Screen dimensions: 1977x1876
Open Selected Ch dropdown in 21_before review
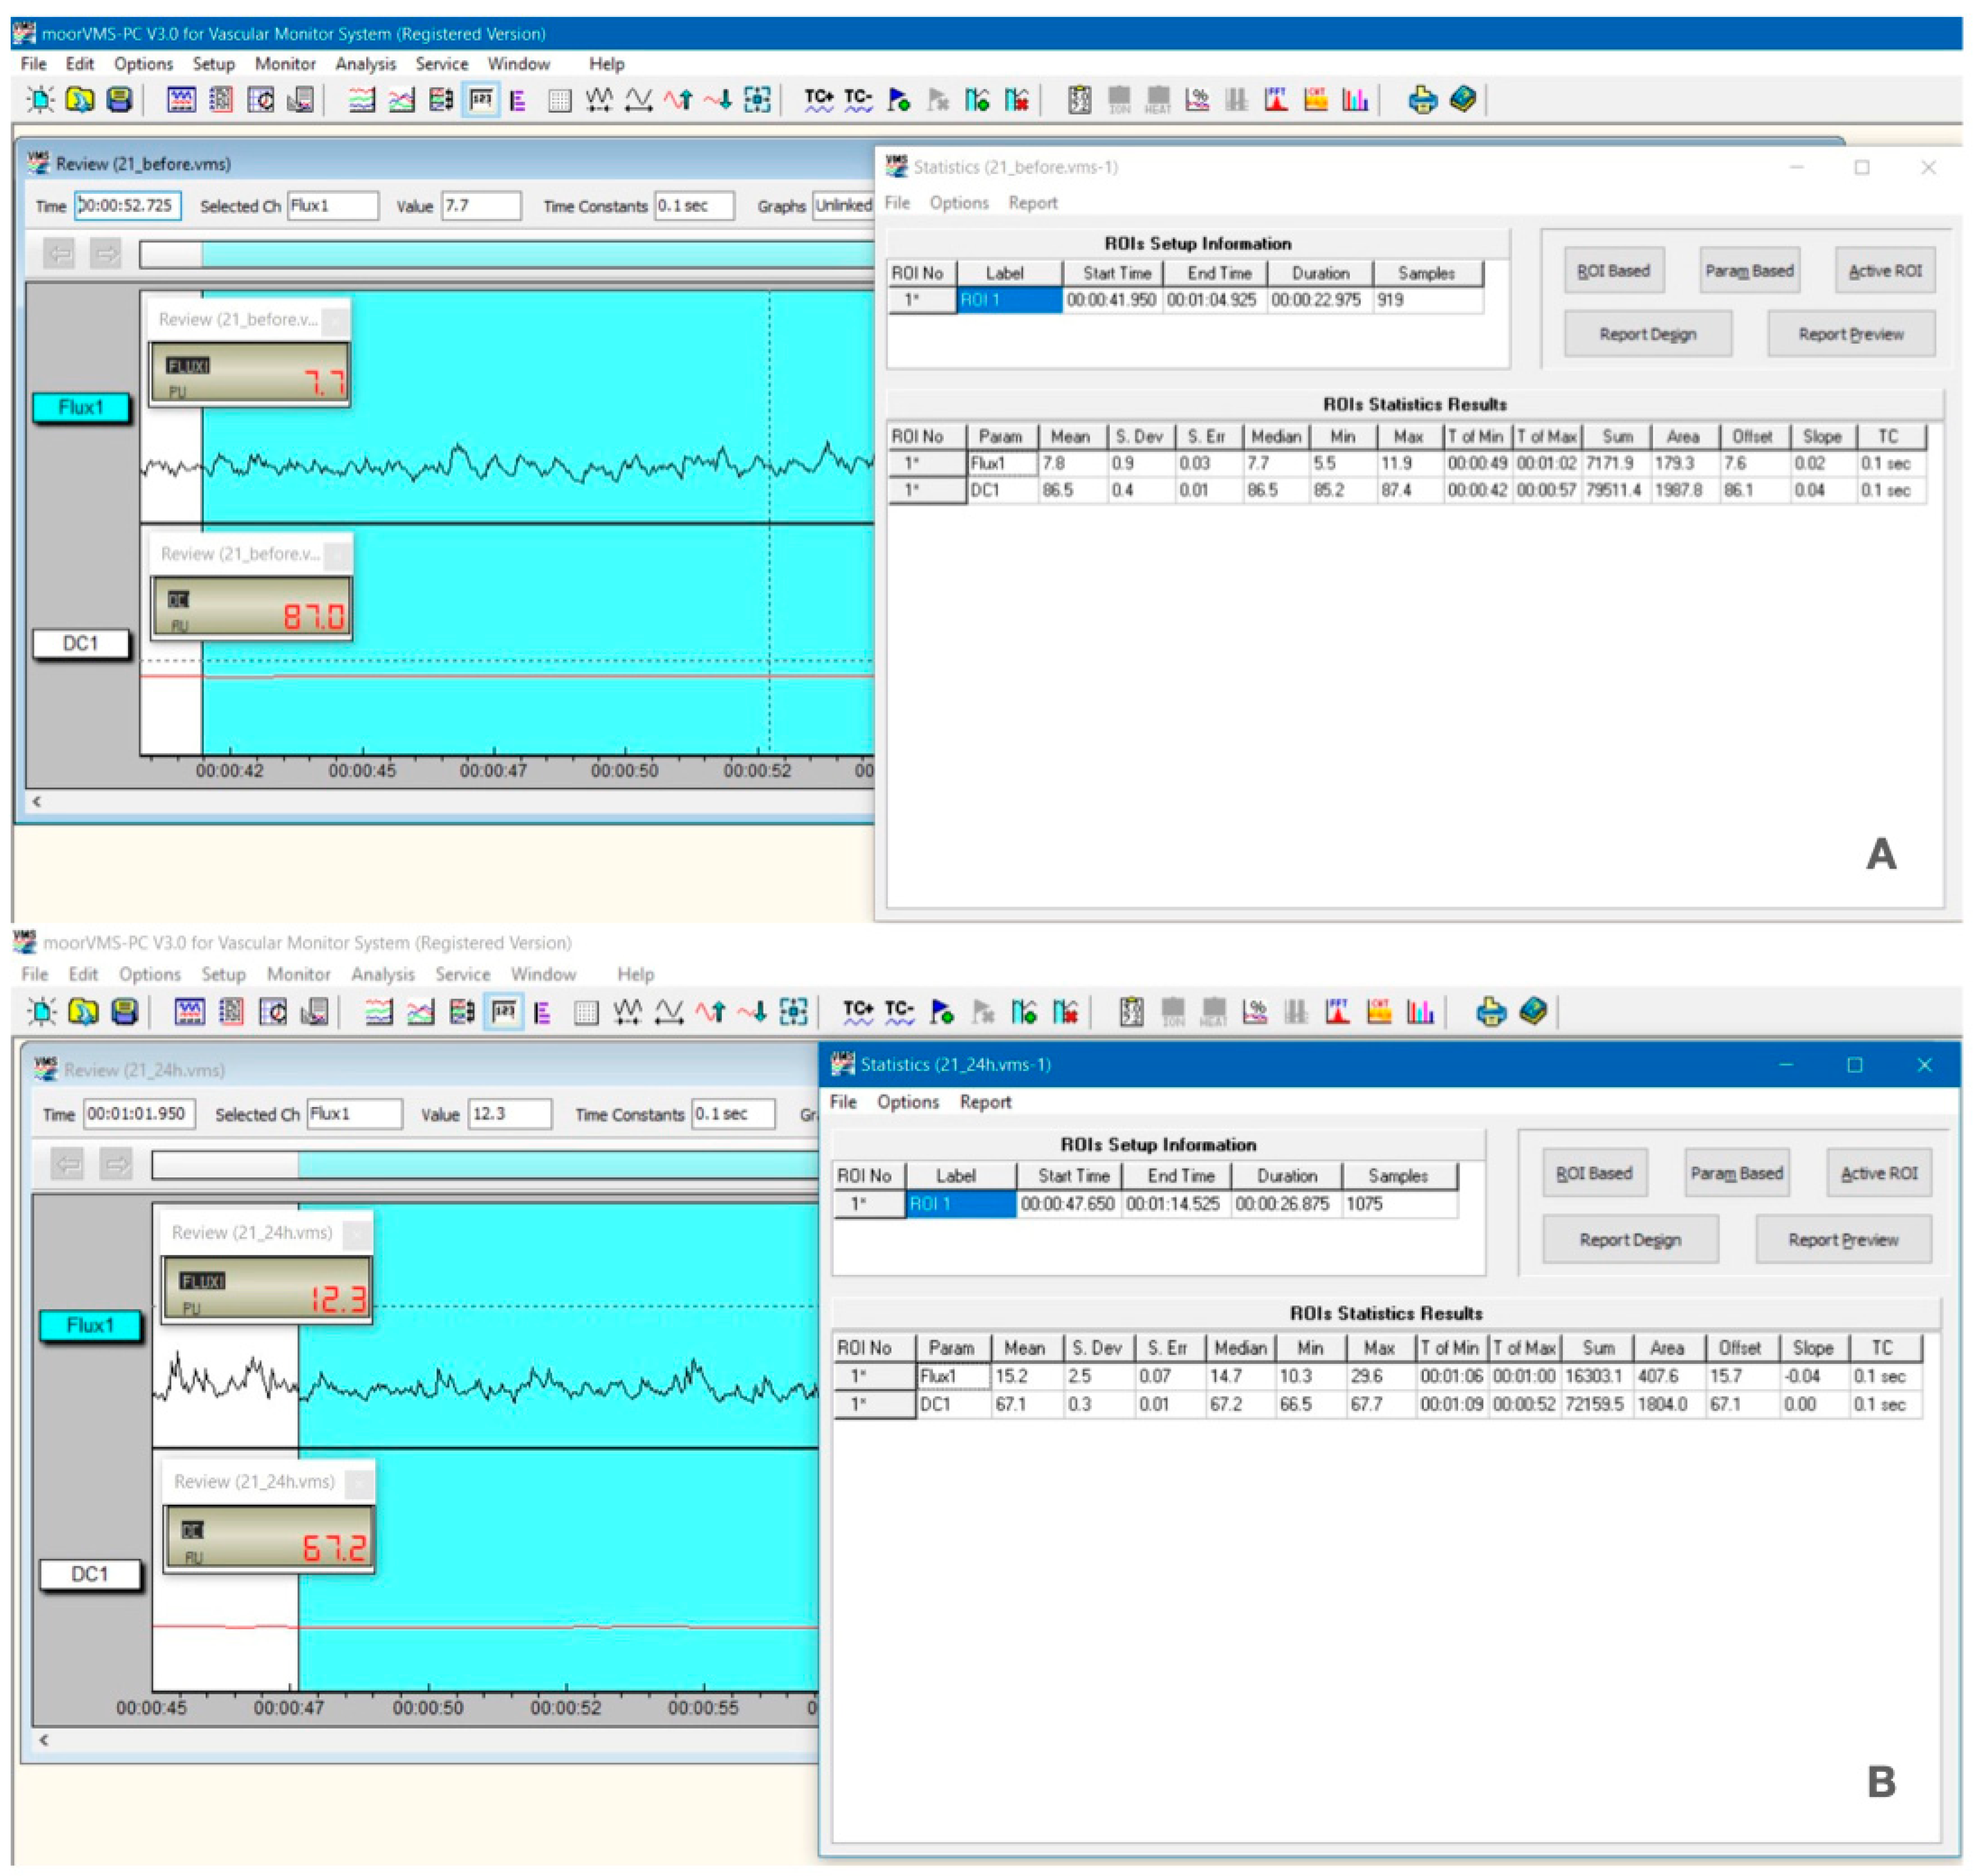333,205
